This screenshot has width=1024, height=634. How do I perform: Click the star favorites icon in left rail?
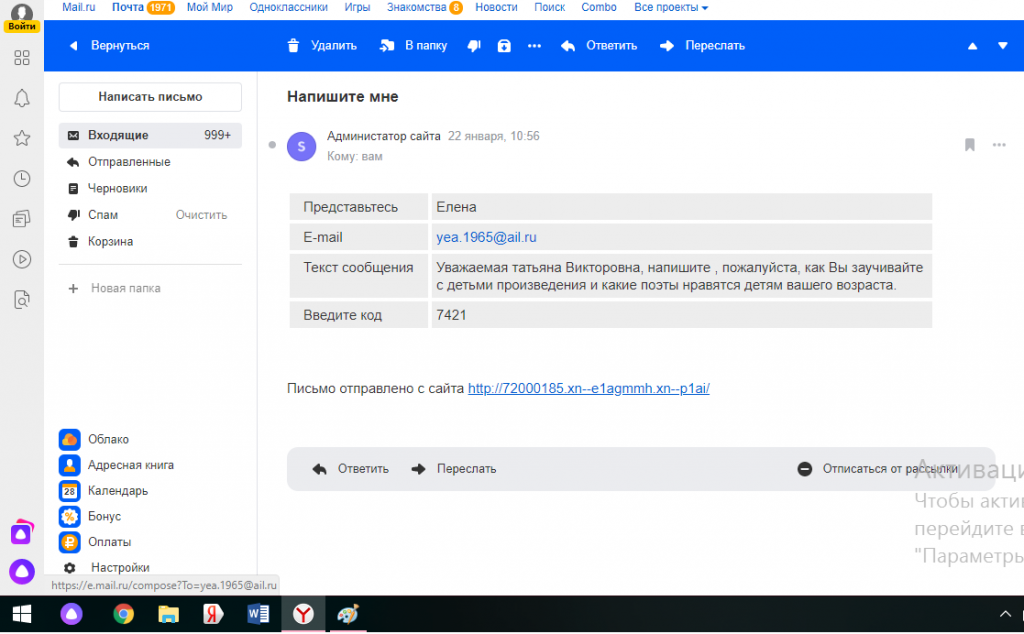point(21,138)
